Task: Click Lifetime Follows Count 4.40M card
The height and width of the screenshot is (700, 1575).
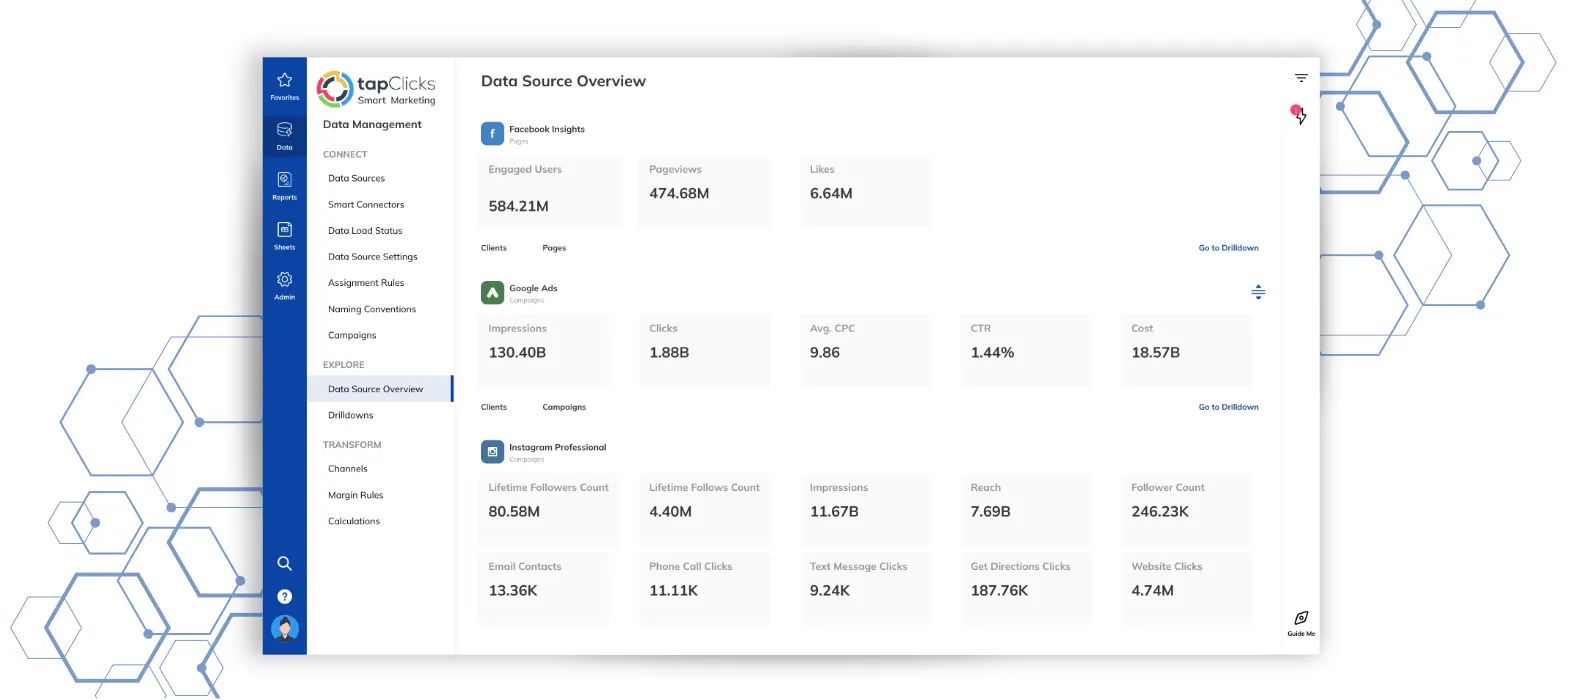Action: pos(705,510)
